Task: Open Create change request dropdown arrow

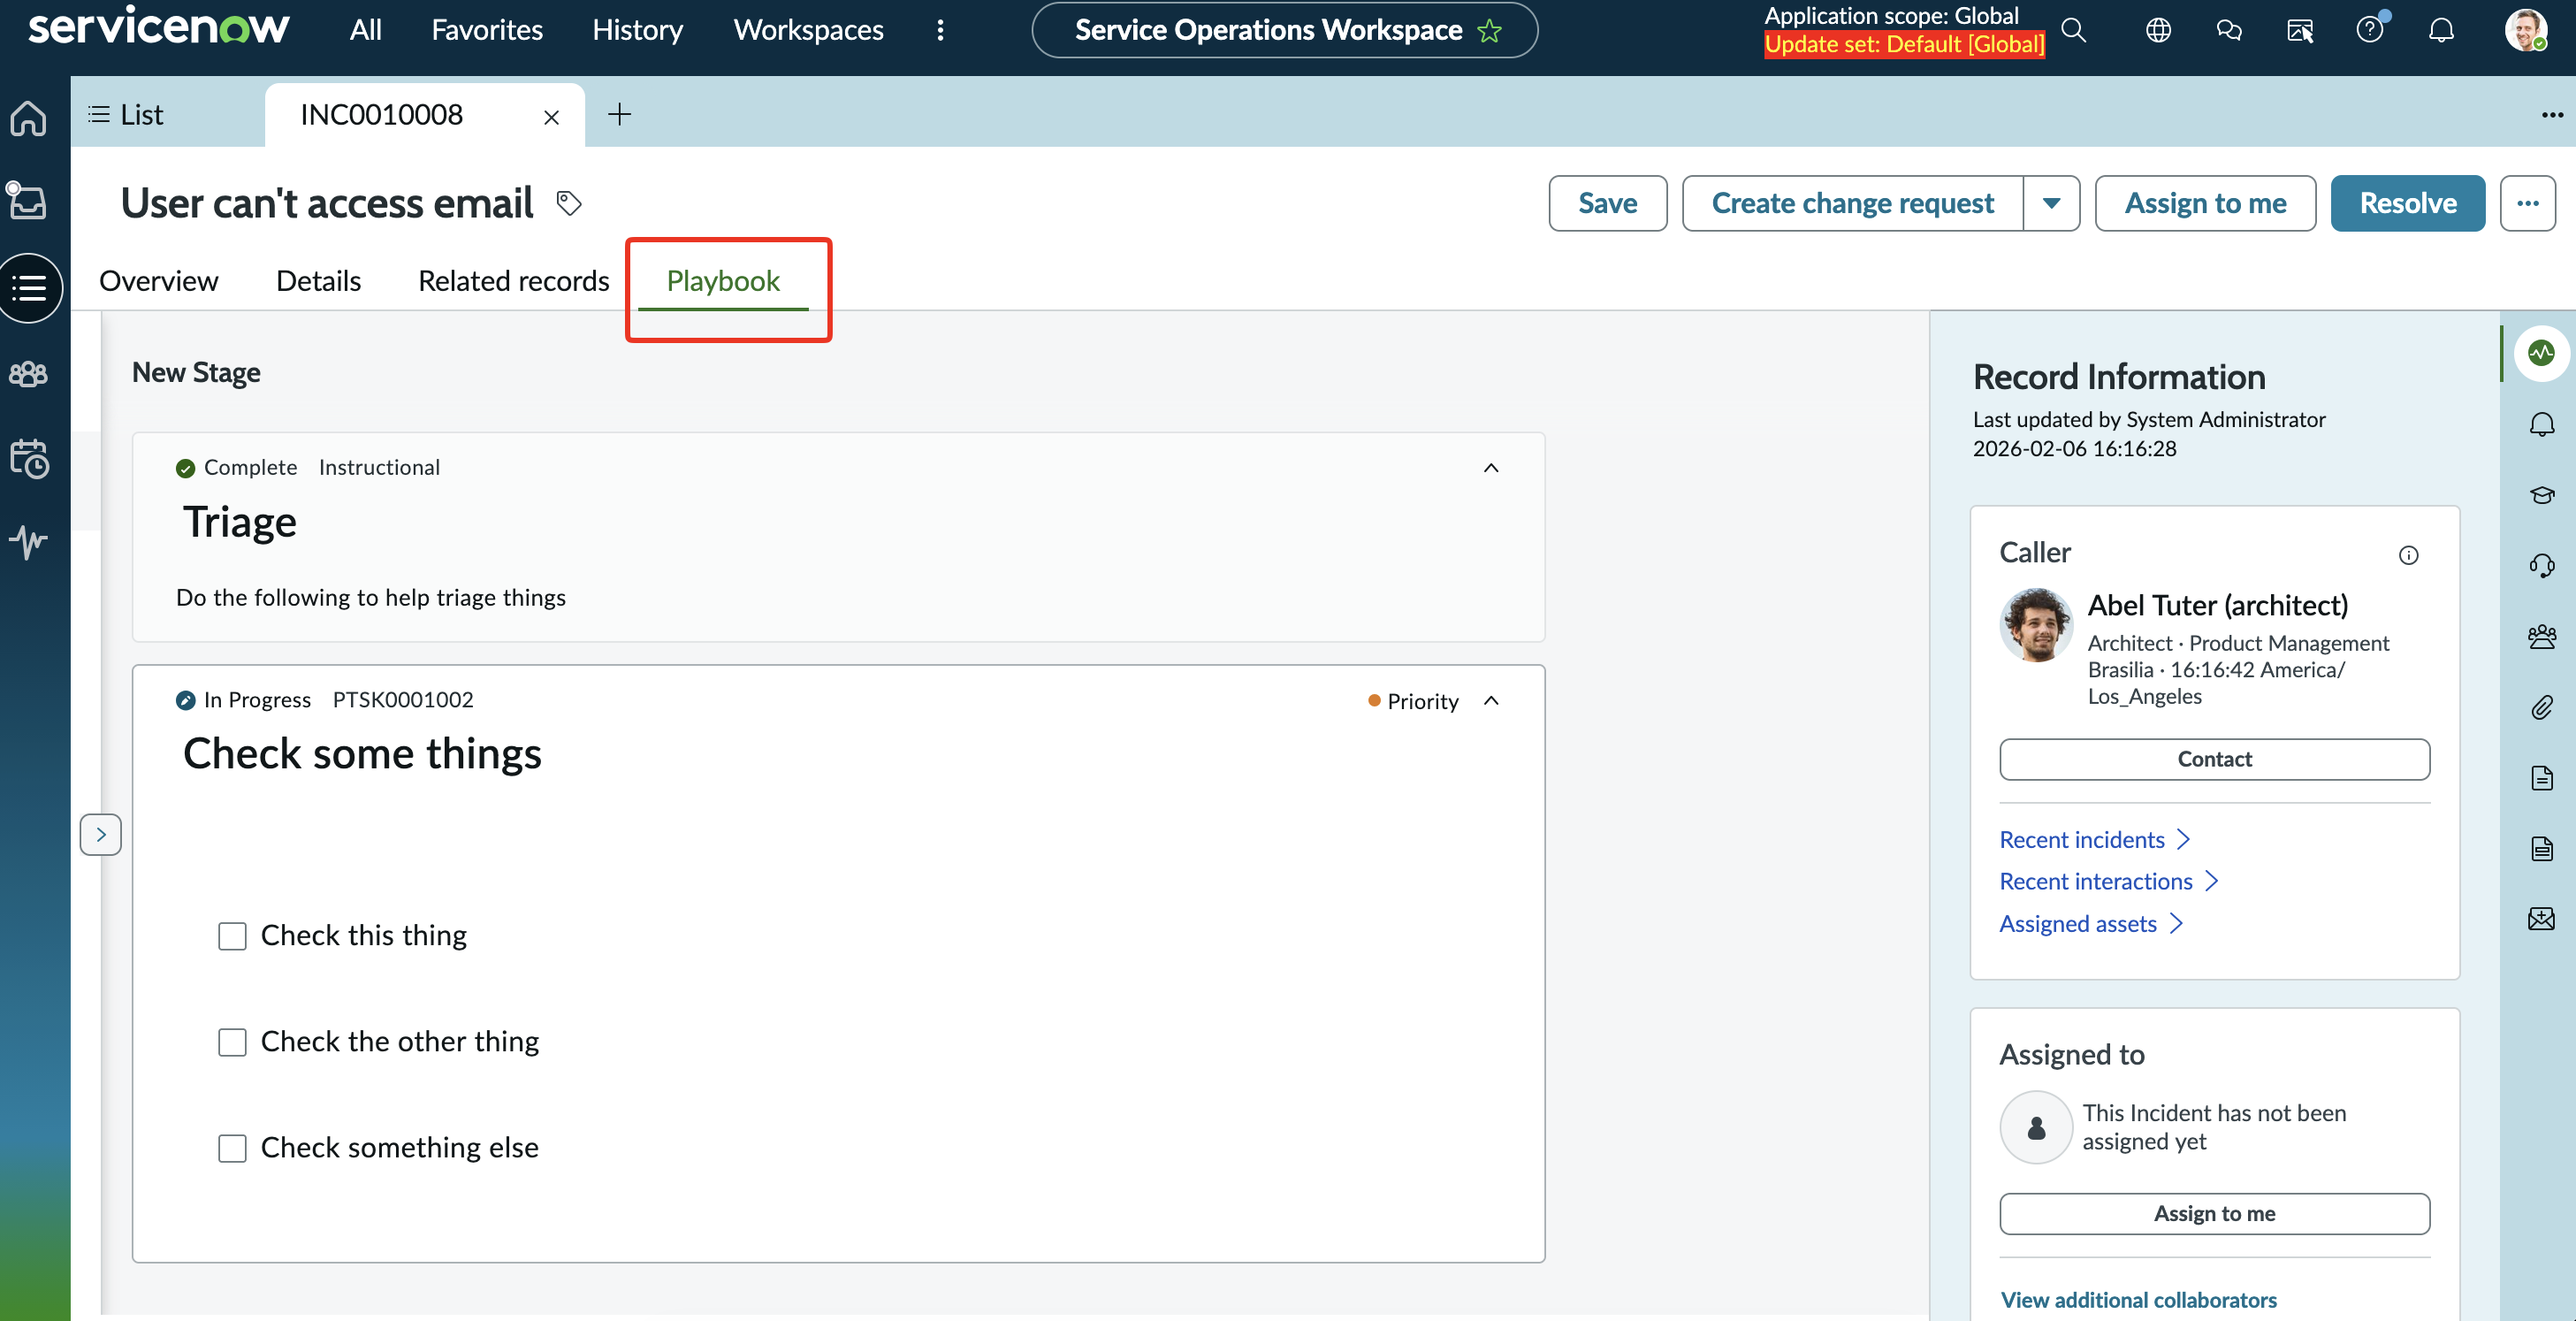Action: (2051, 204)
